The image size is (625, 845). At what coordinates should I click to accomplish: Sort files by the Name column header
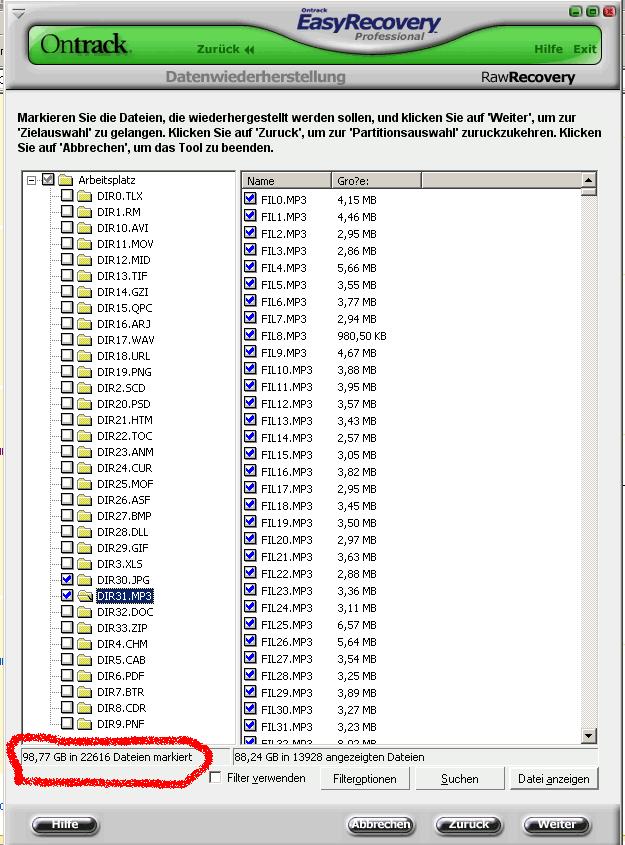(x=286, y=181)
